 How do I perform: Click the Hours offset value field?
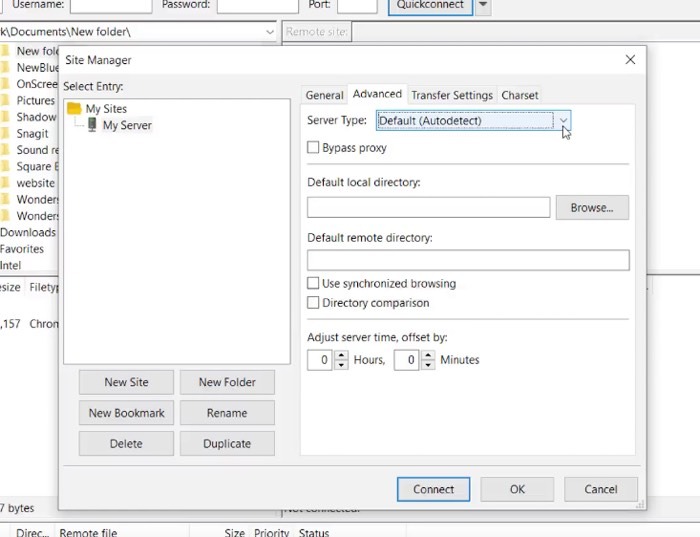coord(320,360)
